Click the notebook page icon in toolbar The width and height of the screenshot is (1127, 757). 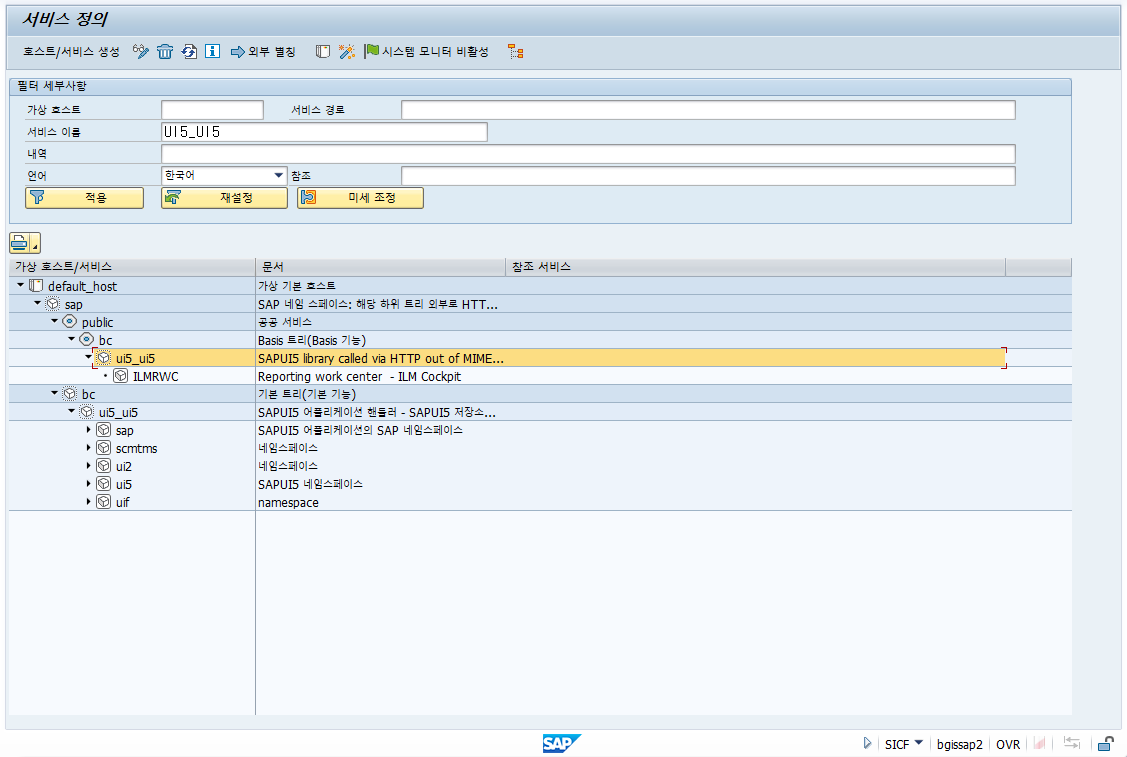(323, 52)
